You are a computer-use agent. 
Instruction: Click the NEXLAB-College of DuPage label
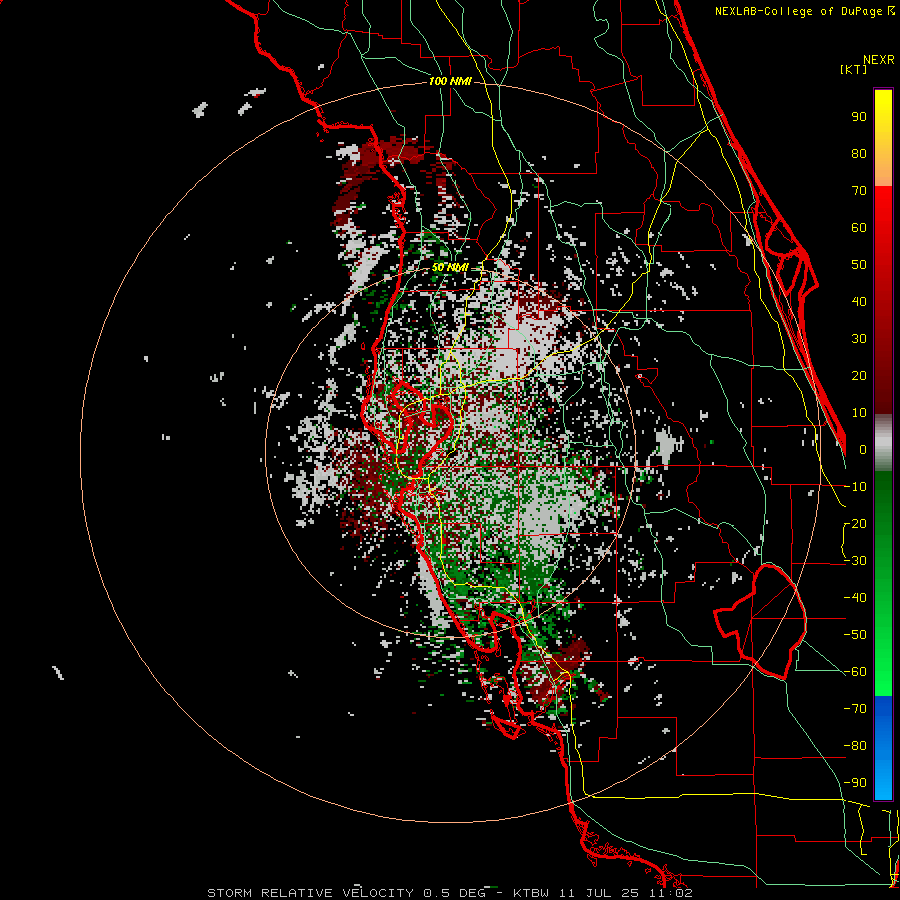pyautogui.click(x=804, y=11)
